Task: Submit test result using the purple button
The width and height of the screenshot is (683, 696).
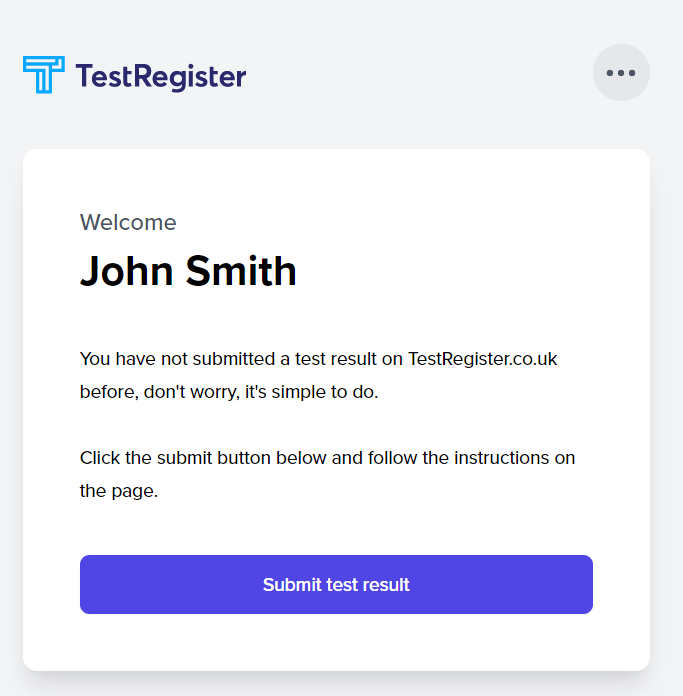Action: (x=336, y=584)
